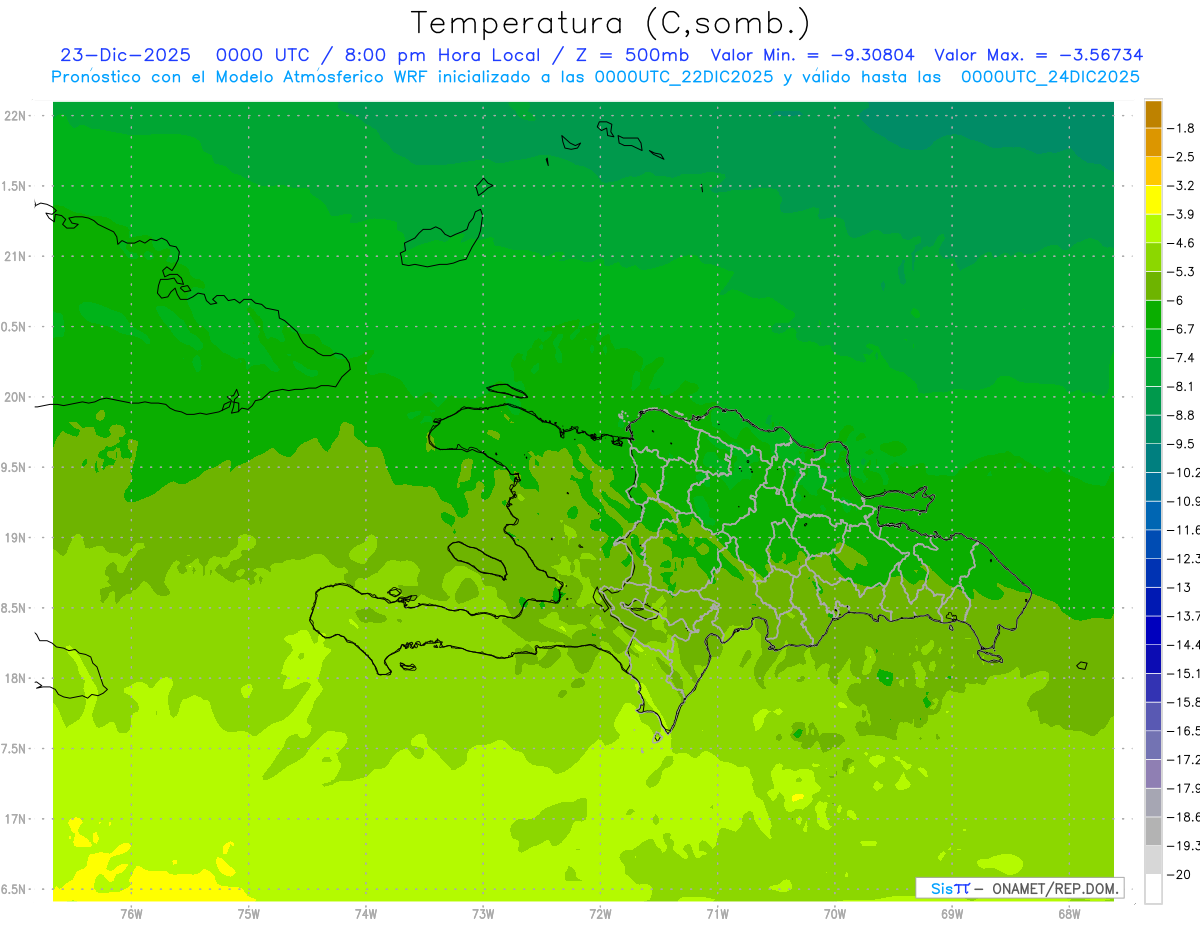Click the '72W' longitude label
This screenshot has height=927, width=1200.
coord(600,913)
